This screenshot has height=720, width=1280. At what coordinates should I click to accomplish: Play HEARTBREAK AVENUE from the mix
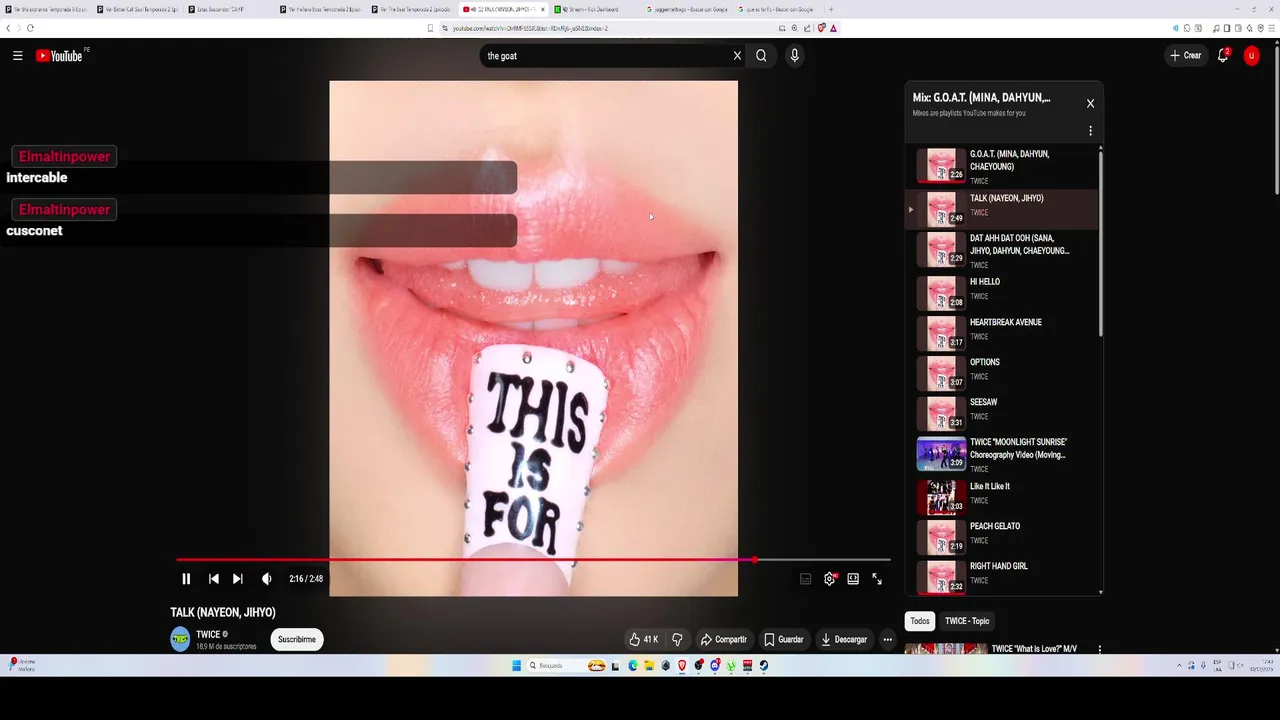pyautogui.click(x=1002, y=331)
